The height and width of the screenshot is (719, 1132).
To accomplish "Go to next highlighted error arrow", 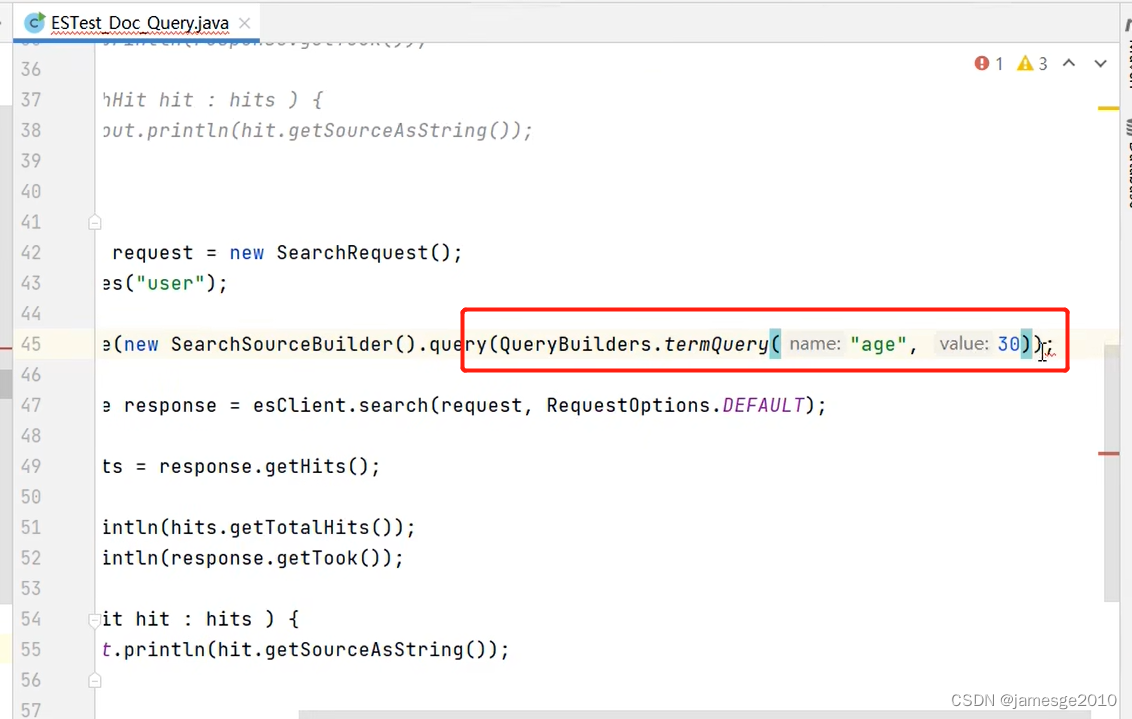I will (x=1100, y=64).
